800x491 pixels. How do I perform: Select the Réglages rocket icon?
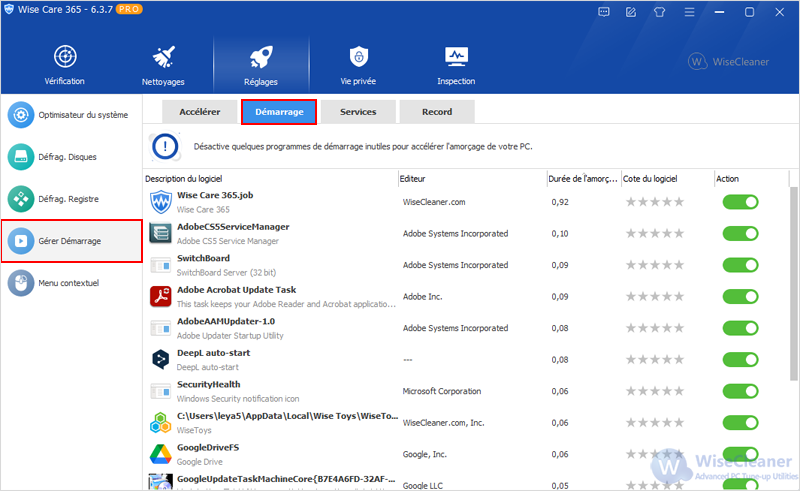[x=261, y=57]
